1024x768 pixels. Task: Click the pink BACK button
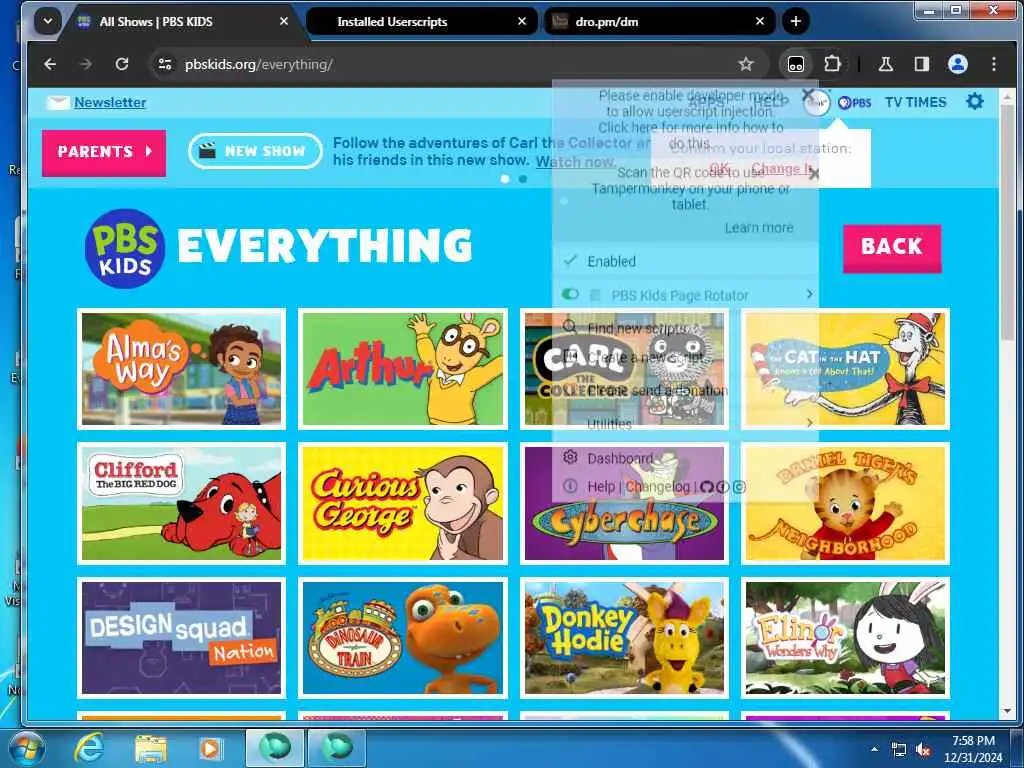(891, 248)
